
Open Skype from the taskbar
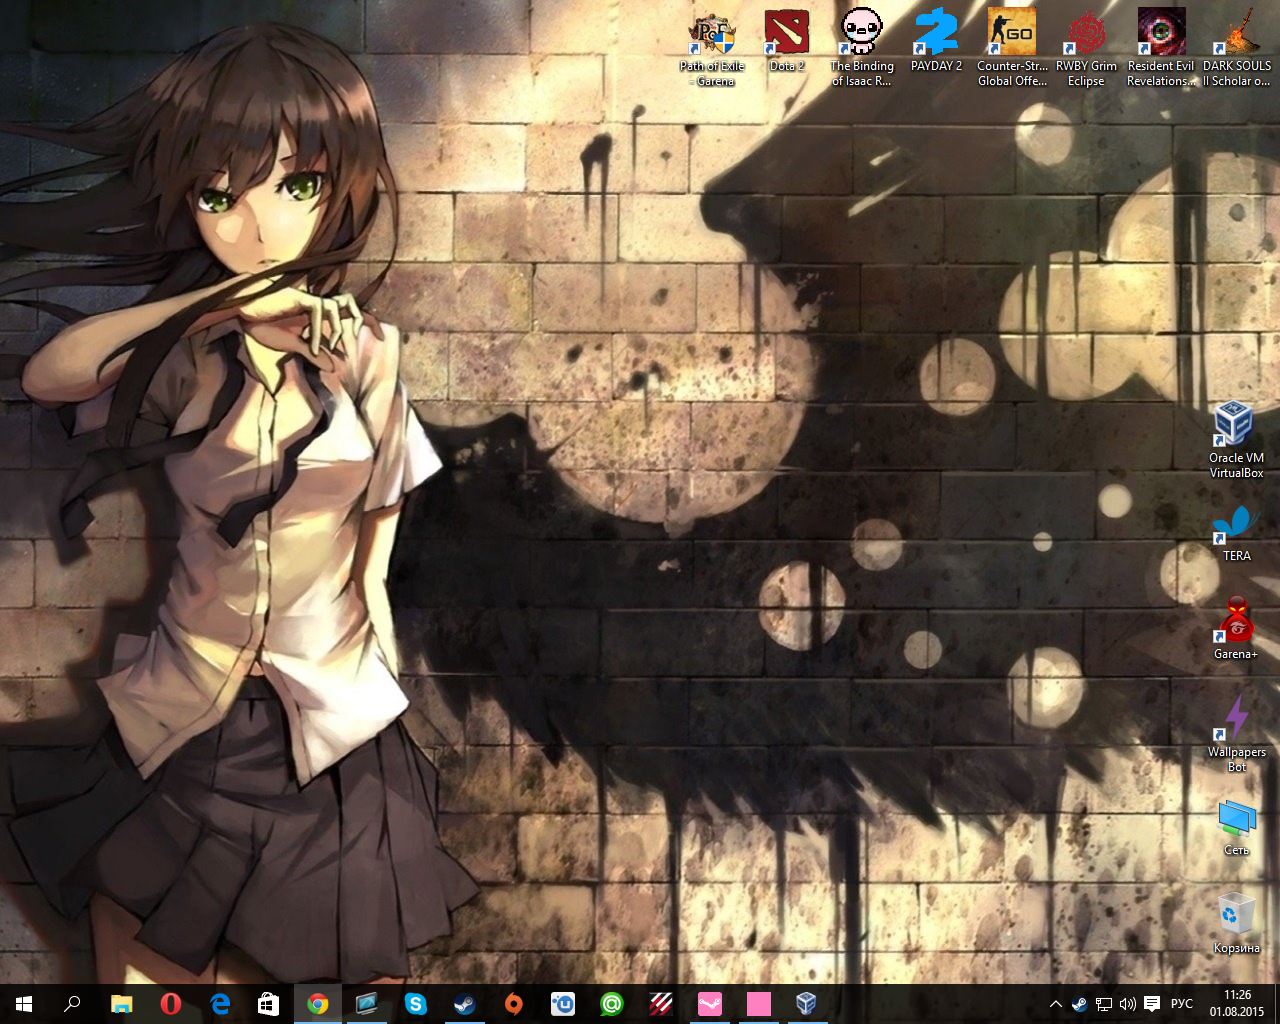pyautogui.click(x=416, y=1004)
